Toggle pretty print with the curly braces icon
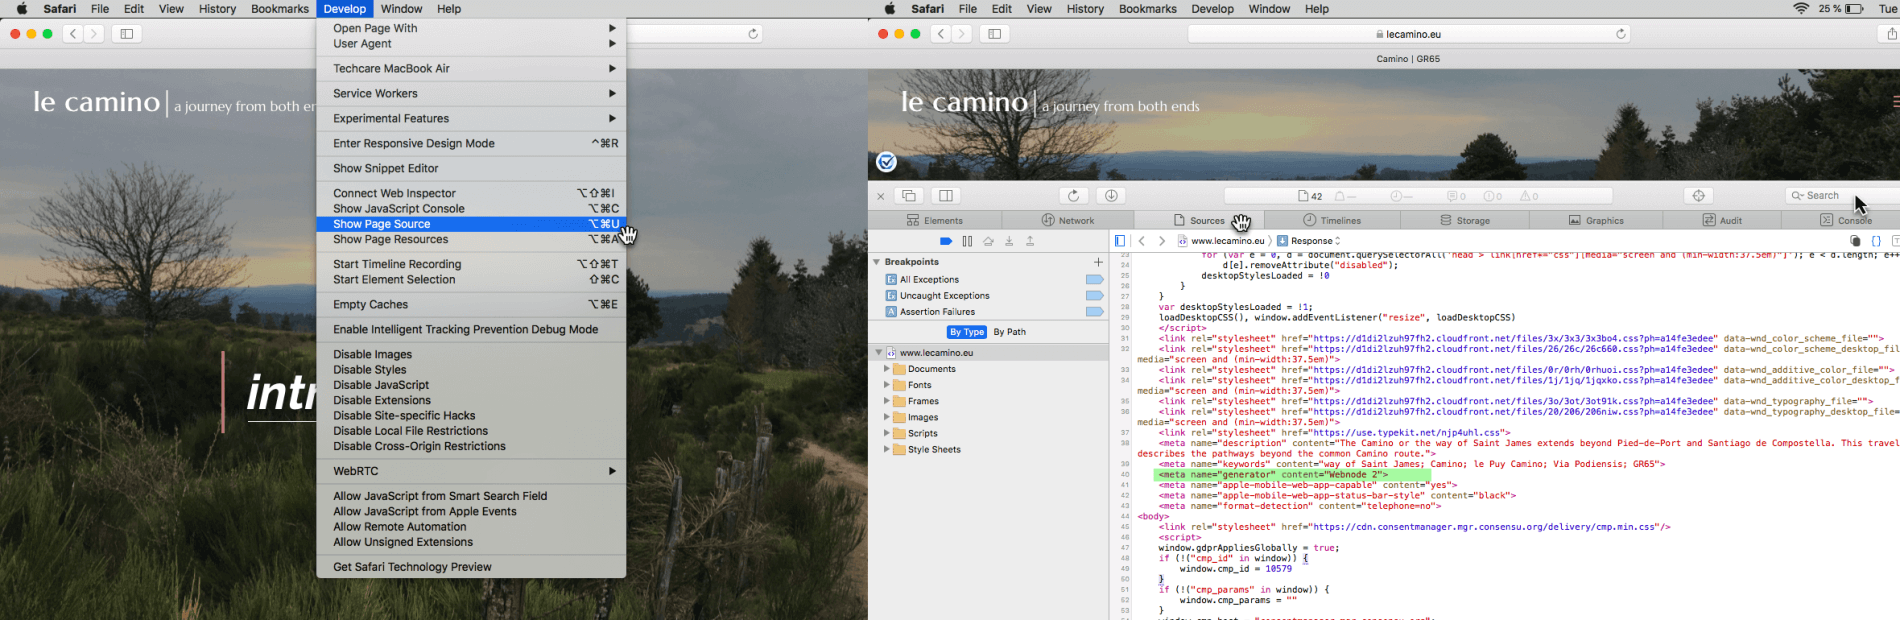 pos(1876,241)
